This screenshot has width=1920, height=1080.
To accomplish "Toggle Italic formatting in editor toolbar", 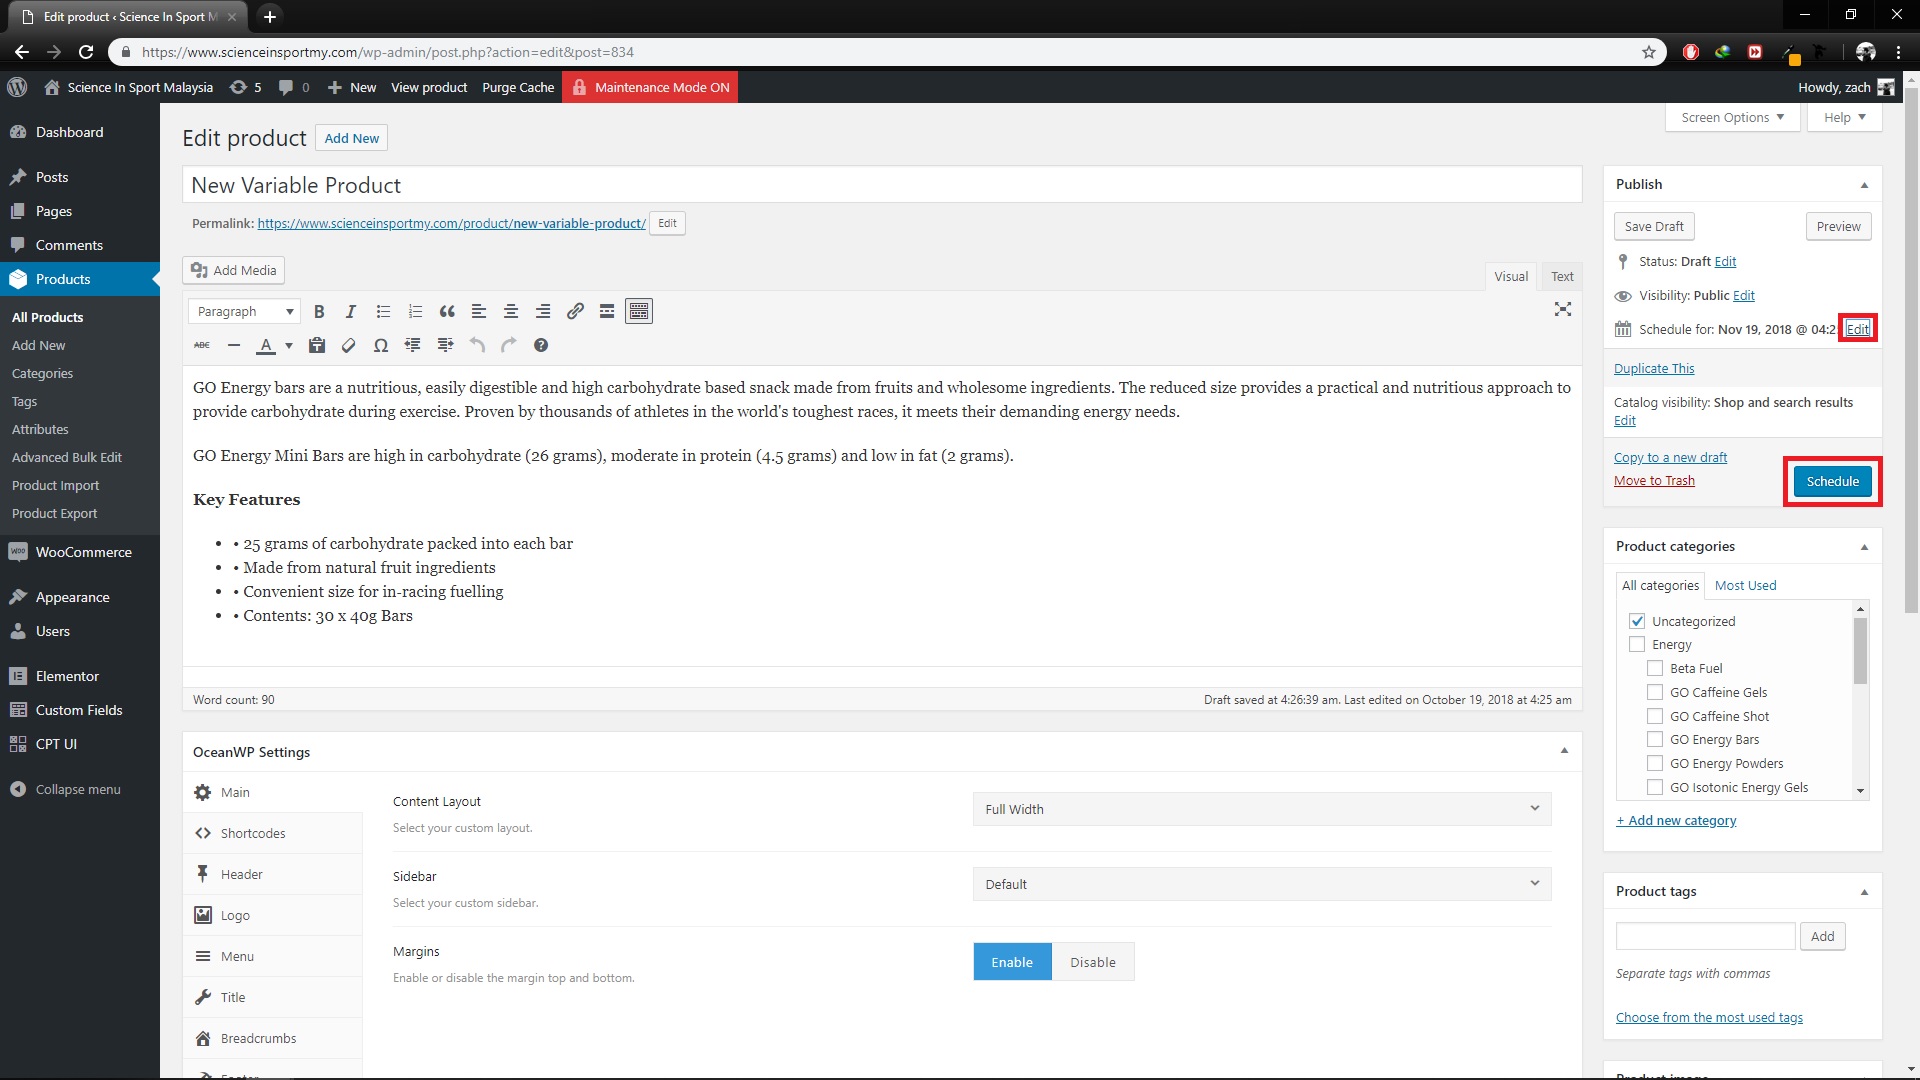I will click(x=351, y=312).
